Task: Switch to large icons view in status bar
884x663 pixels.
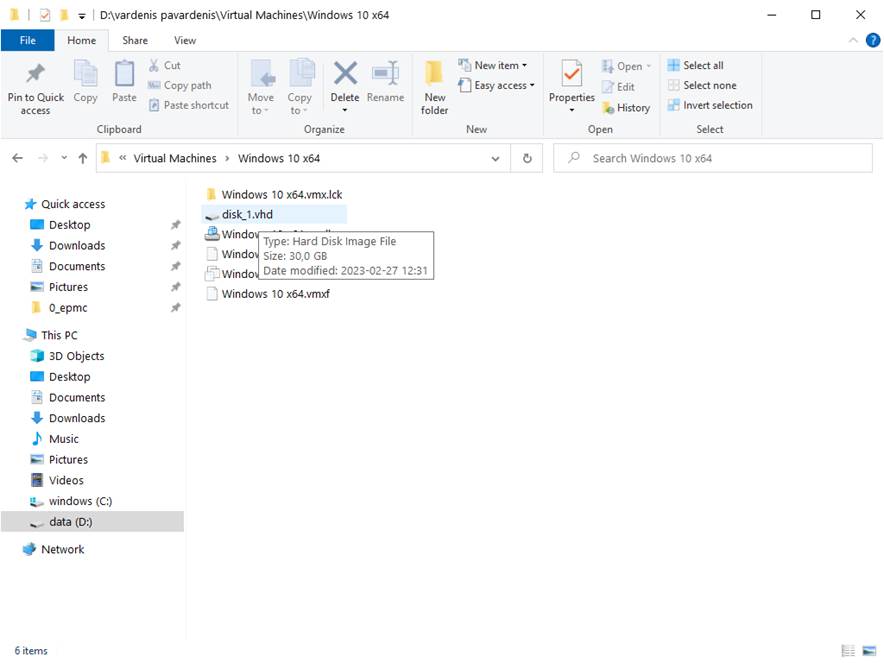Action: tap(868, 651)
